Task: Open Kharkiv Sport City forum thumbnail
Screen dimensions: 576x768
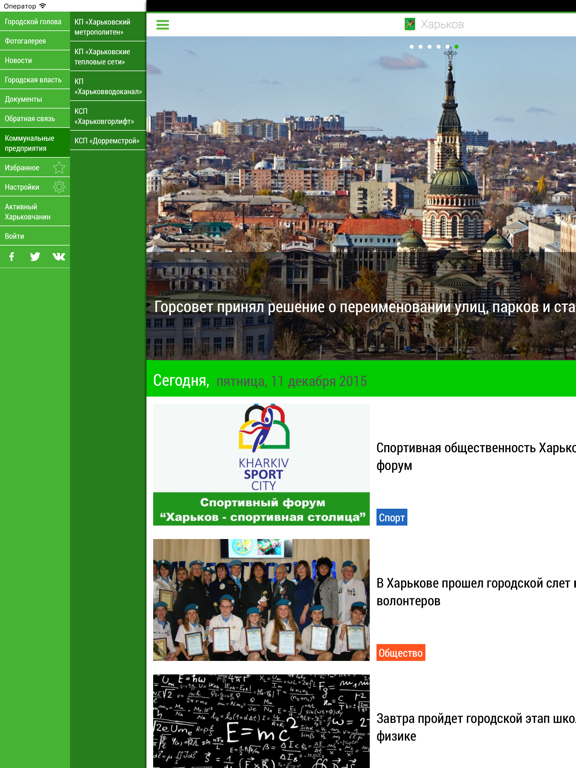Action: (261, 464)
